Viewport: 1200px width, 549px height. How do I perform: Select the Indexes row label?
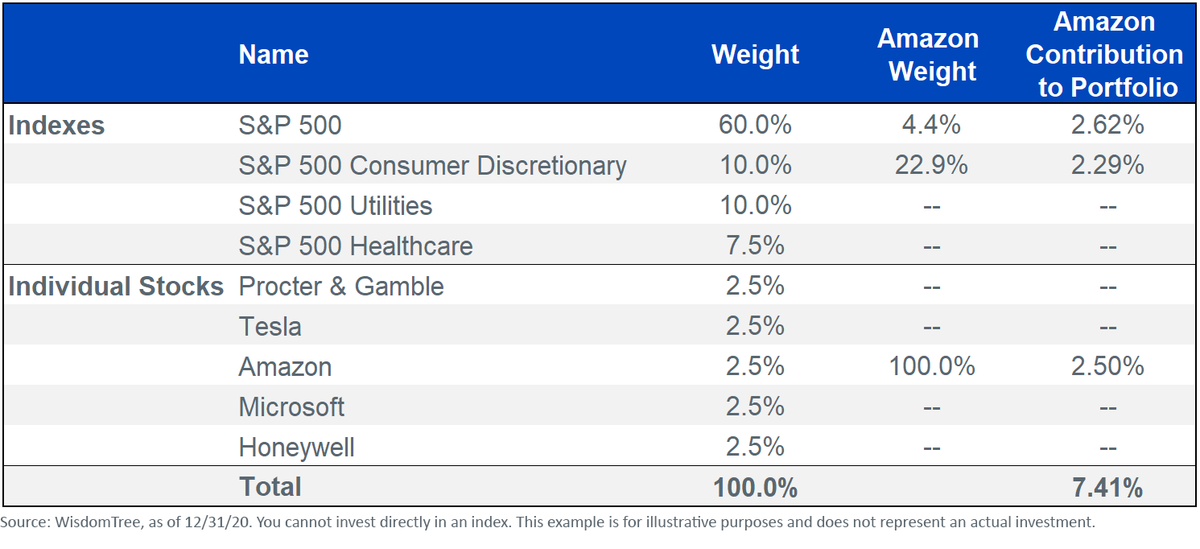pyautogui.click(x=57, y=125)
